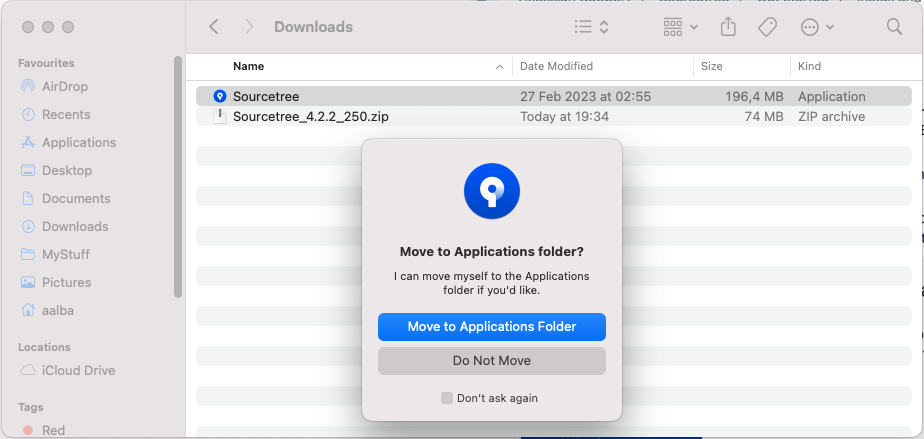Open Desktop in sidebar
924x439 pixels.
67,170
